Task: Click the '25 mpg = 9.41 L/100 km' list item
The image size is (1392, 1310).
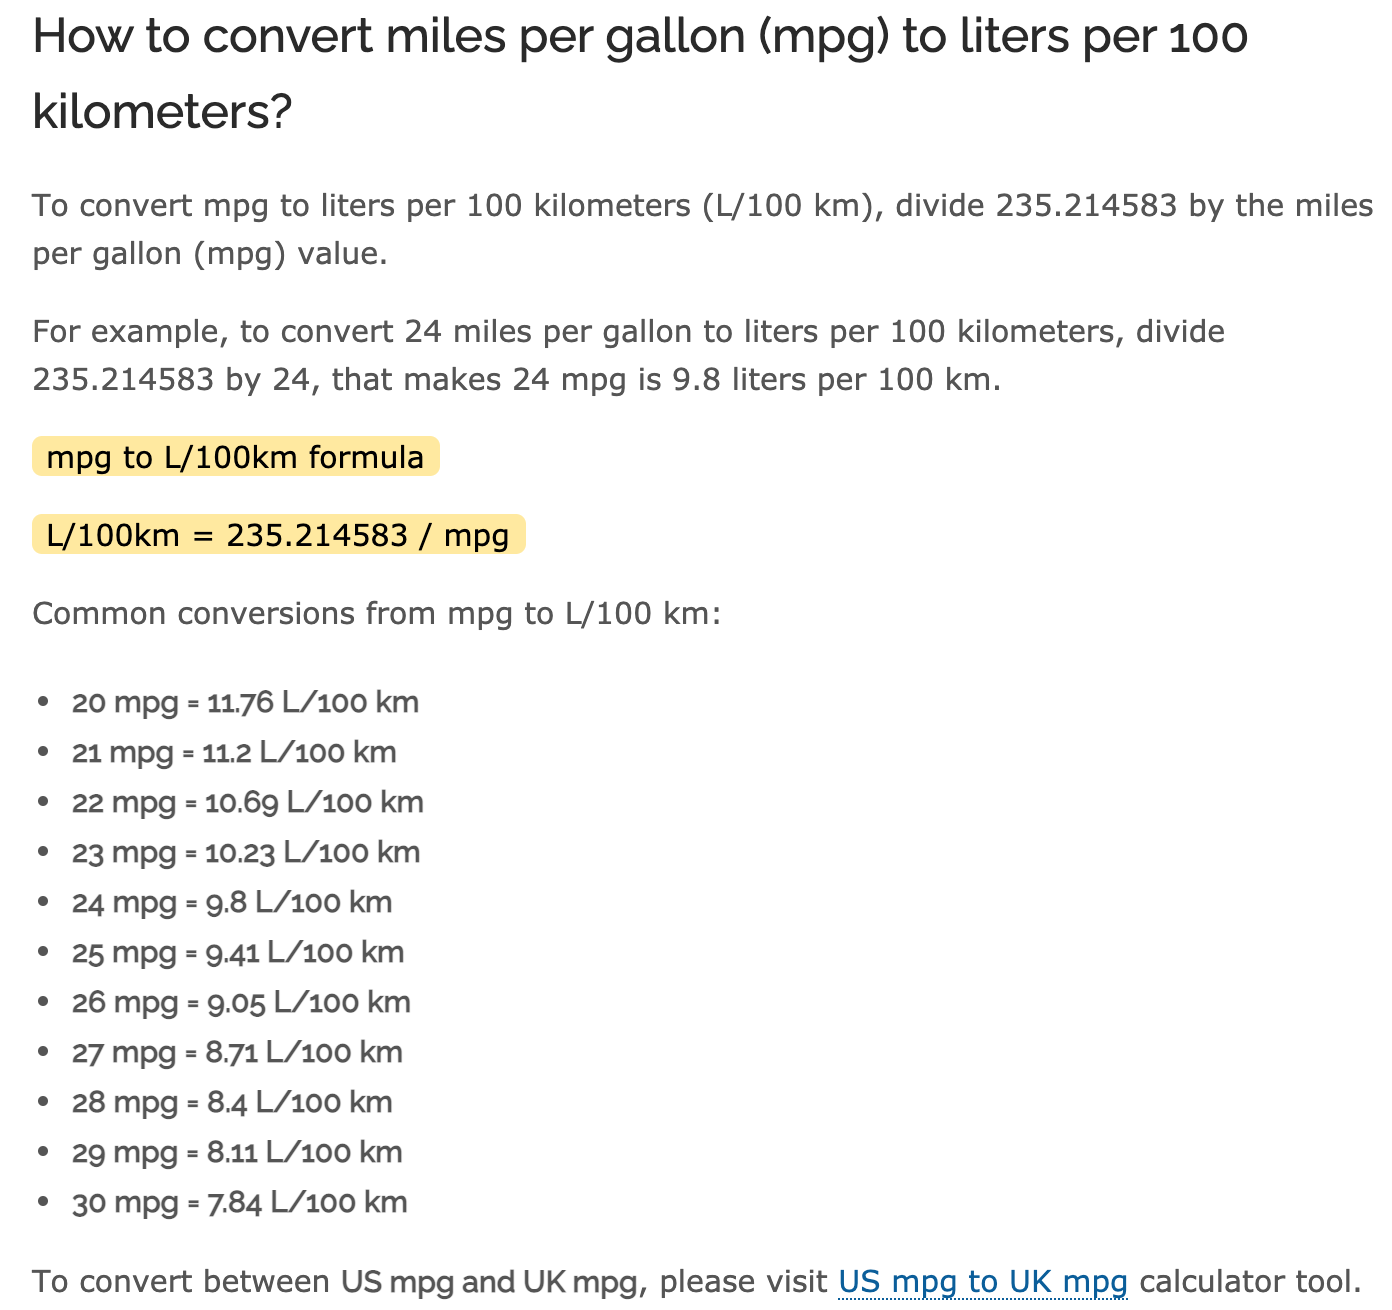Action: [x=237, y=952]
